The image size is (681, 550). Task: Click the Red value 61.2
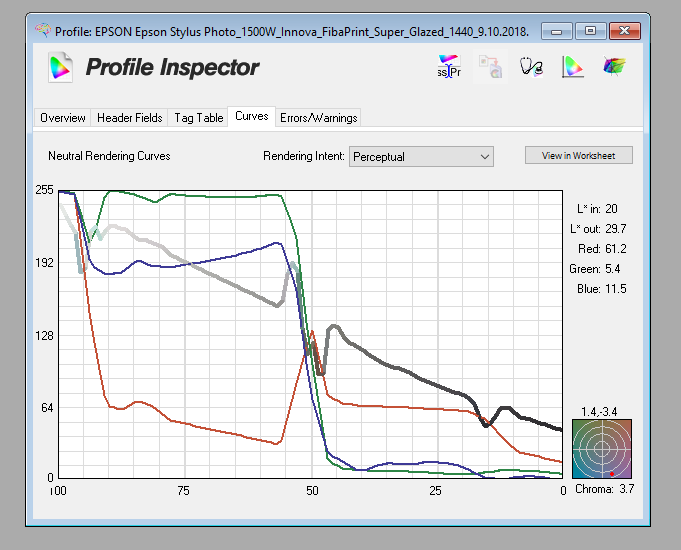pos(616,249)
